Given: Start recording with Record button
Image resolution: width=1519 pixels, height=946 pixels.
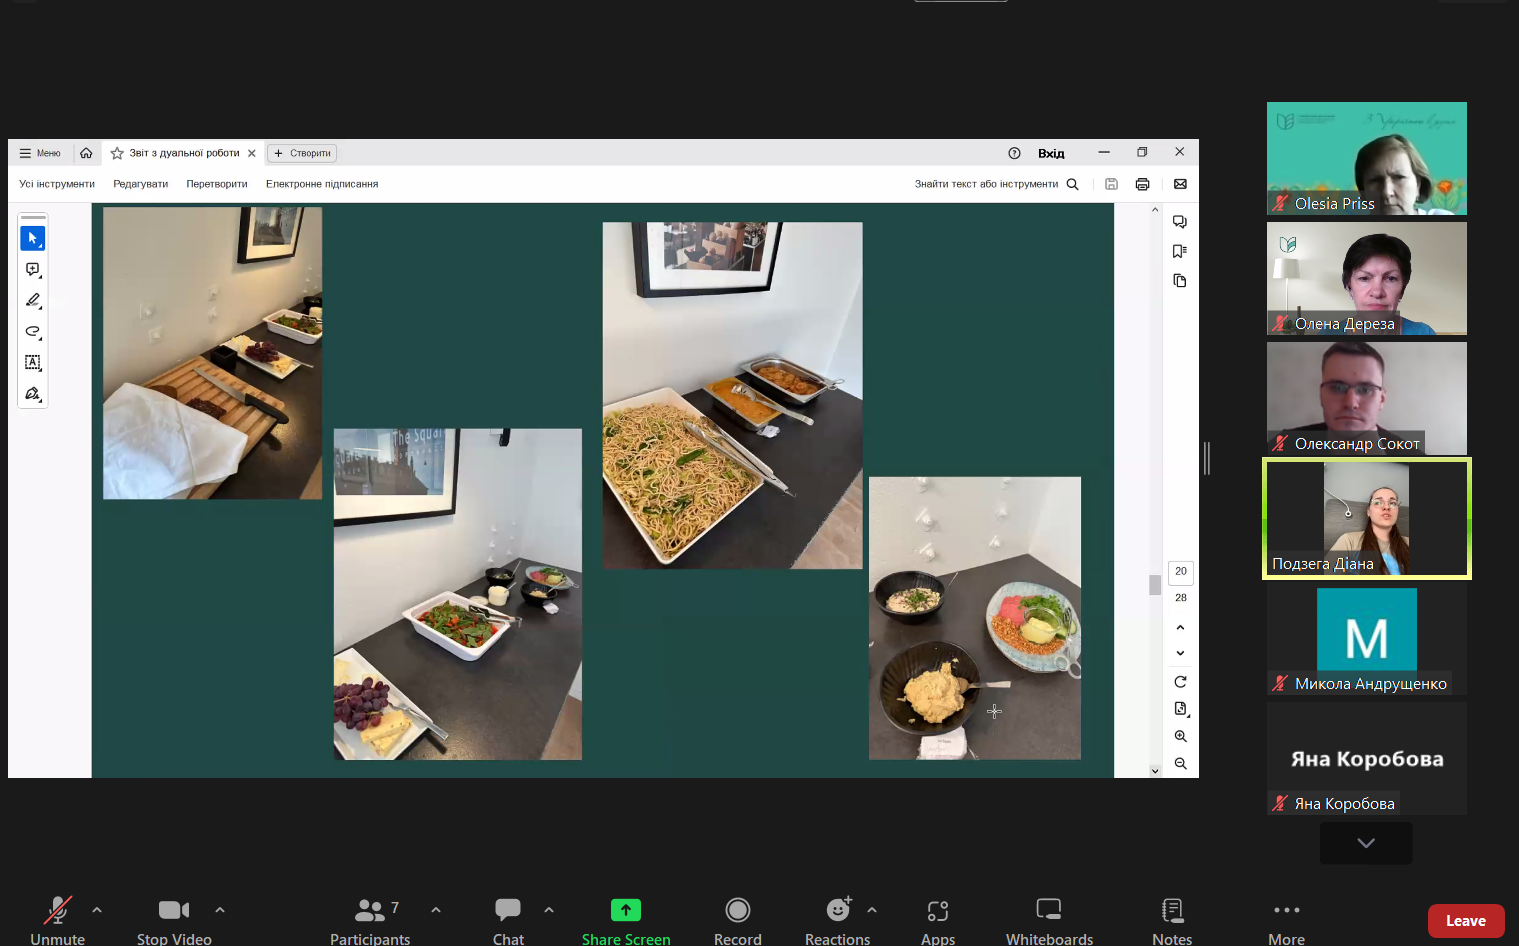Looking at the screenshot, I should 737,910.
